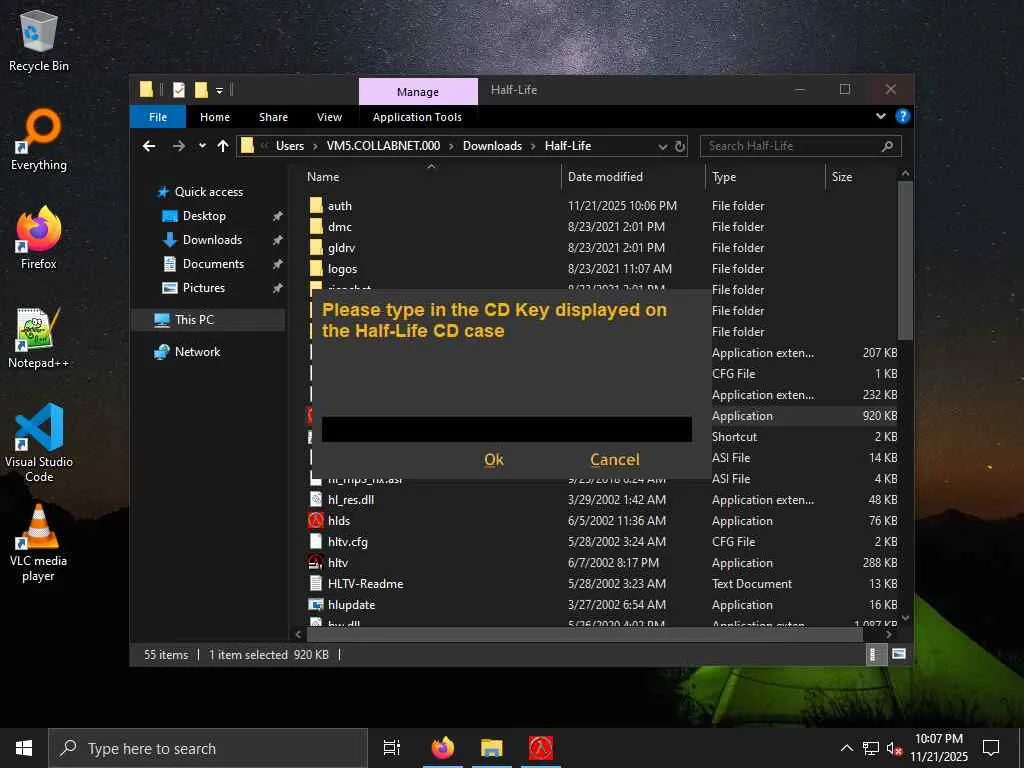This screenshot has height=768, width=1024.
Task: Select This PC in navigation pane
Action: click(x=194, y=320)
